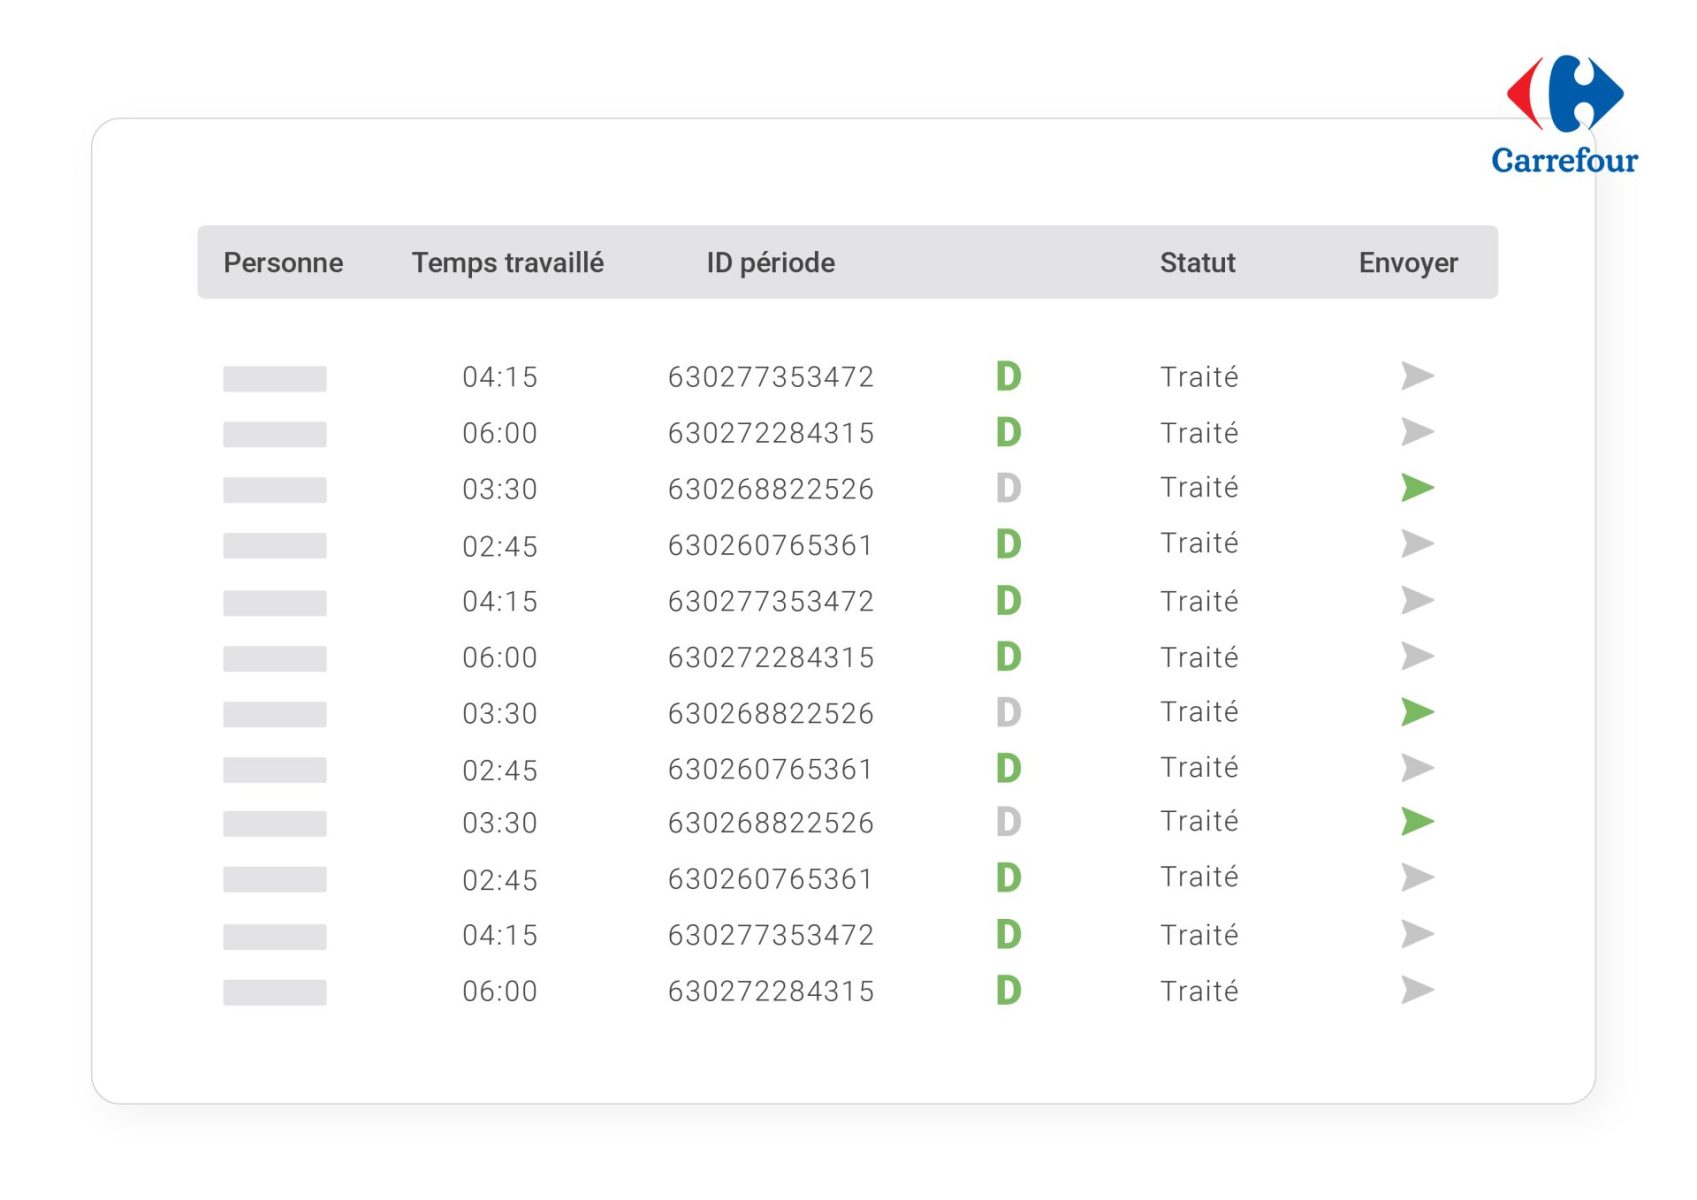Click the blurred person name in first 03:30 row
This screenshot has width=1697, height=1200.
[275, 490]
